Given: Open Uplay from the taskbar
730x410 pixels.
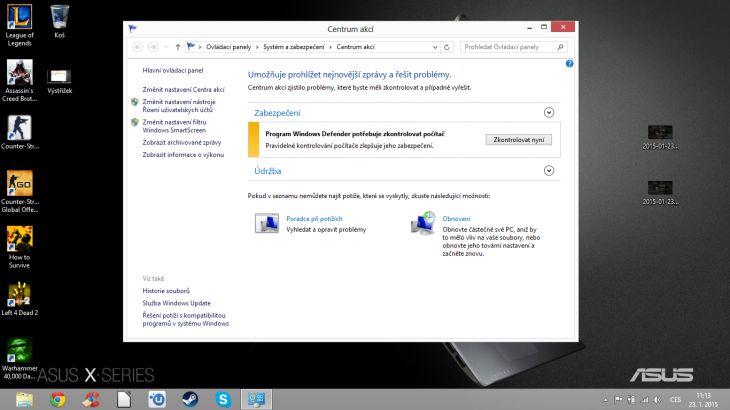Looking at the screenshot, I should pyautogui.click(x=157, y=400).
